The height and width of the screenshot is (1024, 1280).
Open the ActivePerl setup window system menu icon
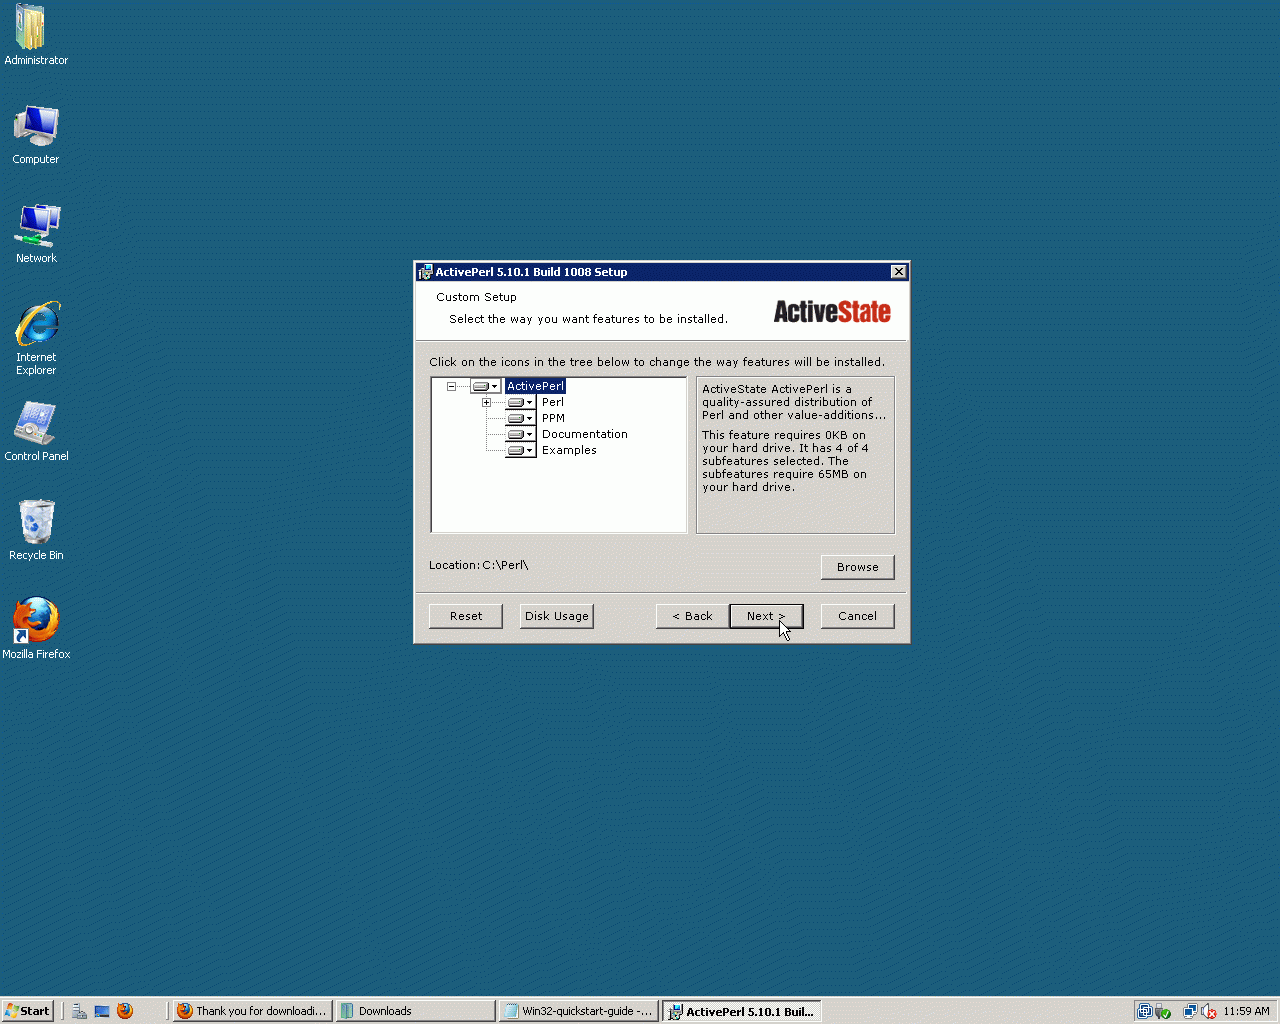click(425, 272)
